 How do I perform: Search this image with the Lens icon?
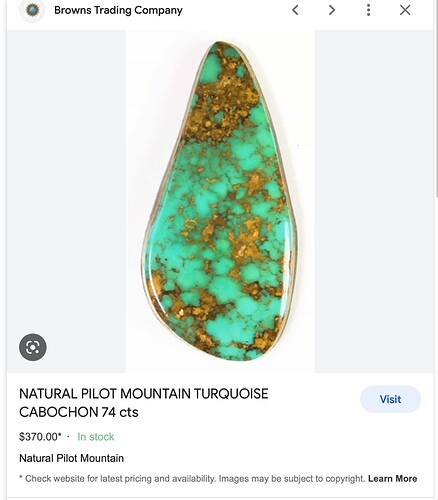coord(33,347)
